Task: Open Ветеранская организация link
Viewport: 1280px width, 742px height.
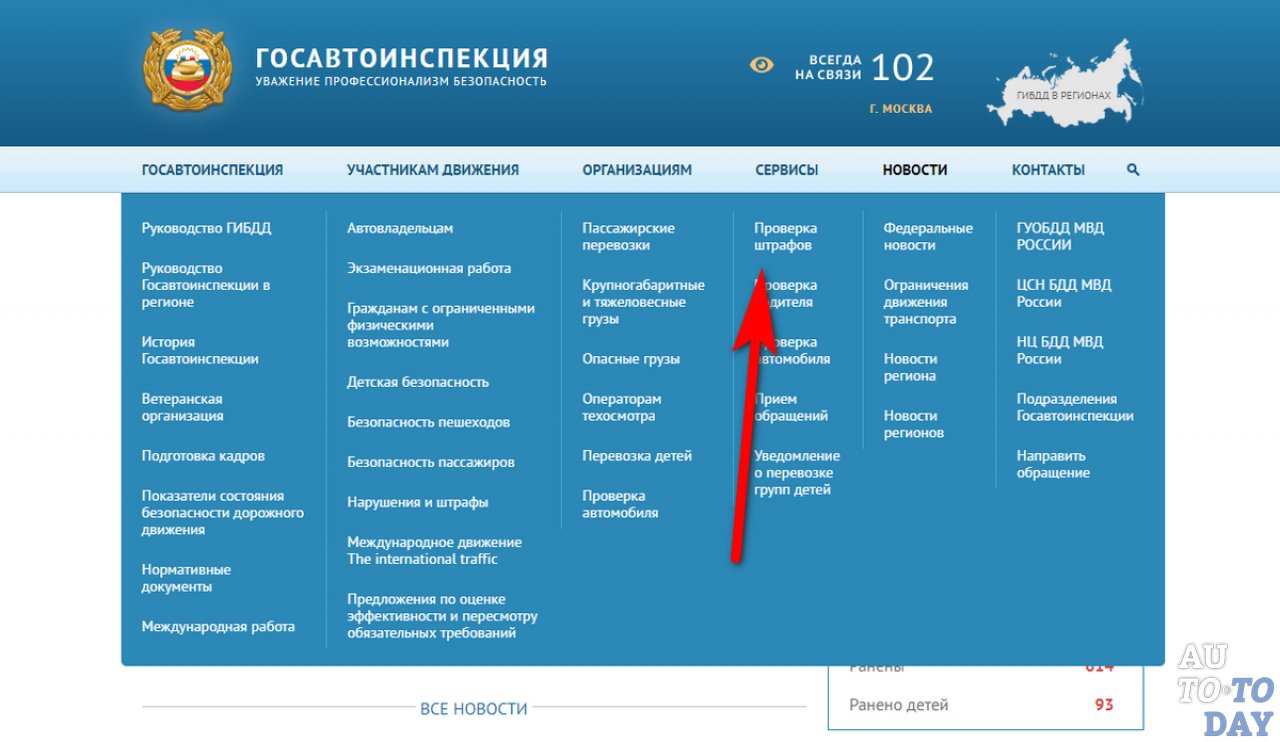Action: tap(183, 407)
